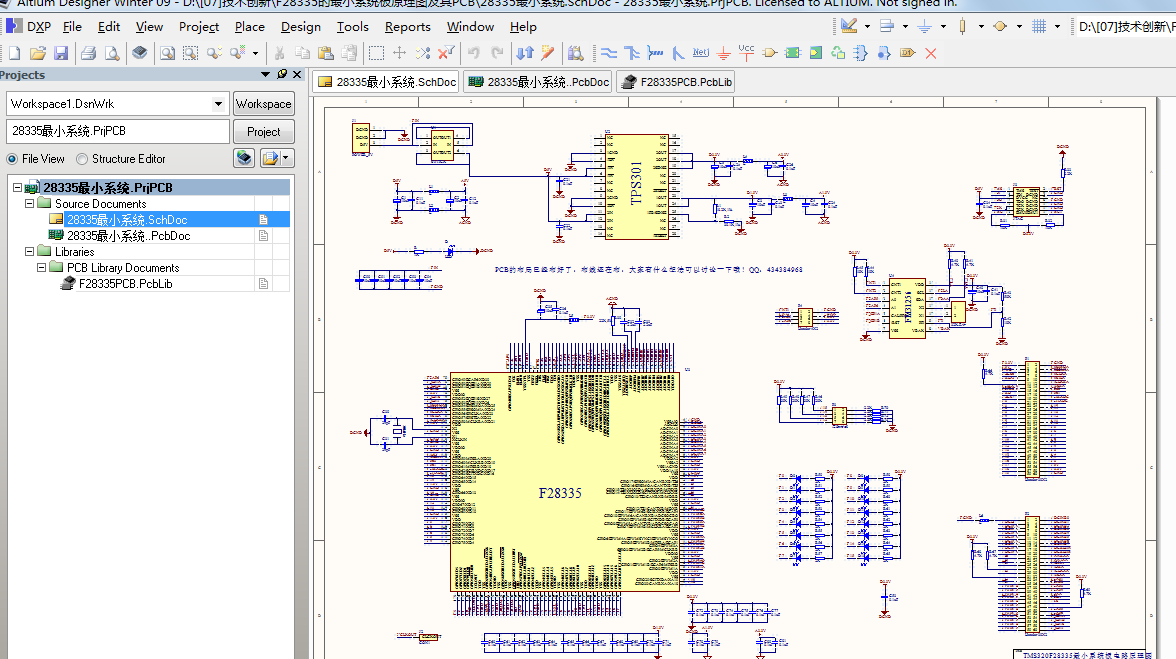
Task: Click the Device Sheet Symbol recycle icon
Action: click(x=838, y=53)
